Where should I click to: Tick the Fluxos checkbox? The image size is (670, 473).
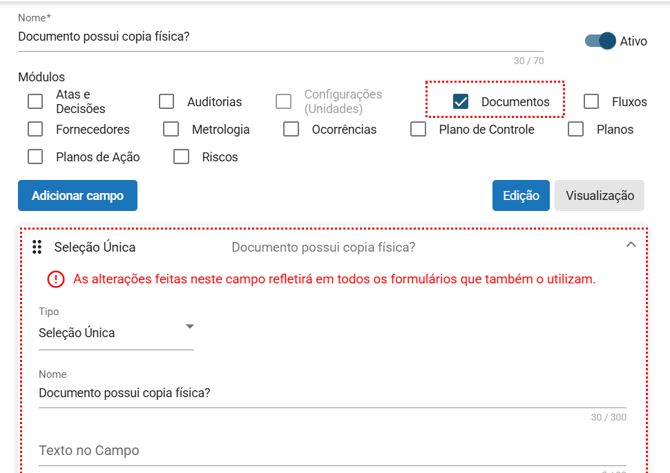coord(591,101)
